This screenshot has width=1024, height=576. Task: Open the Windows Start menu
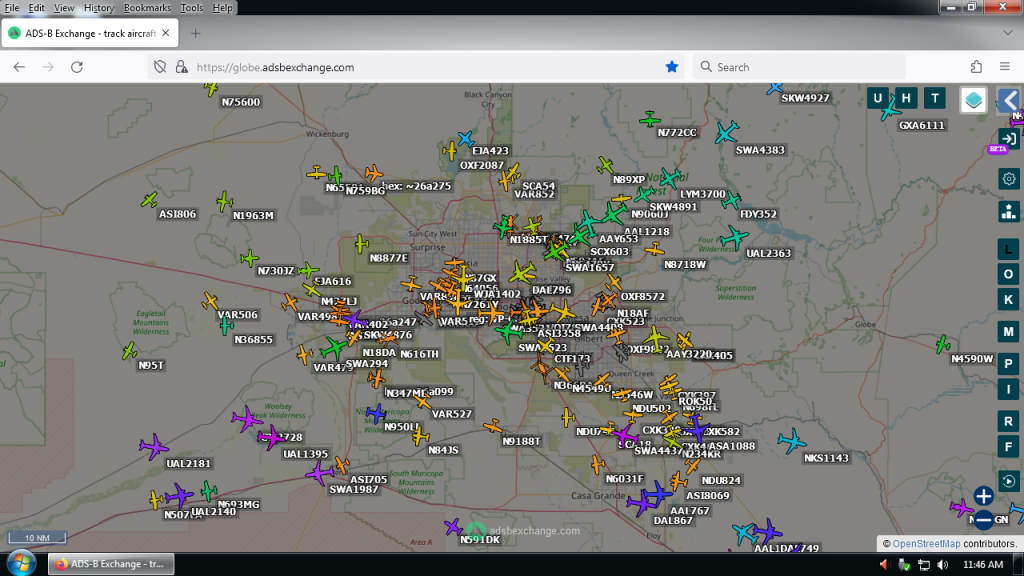coord(21,563)
